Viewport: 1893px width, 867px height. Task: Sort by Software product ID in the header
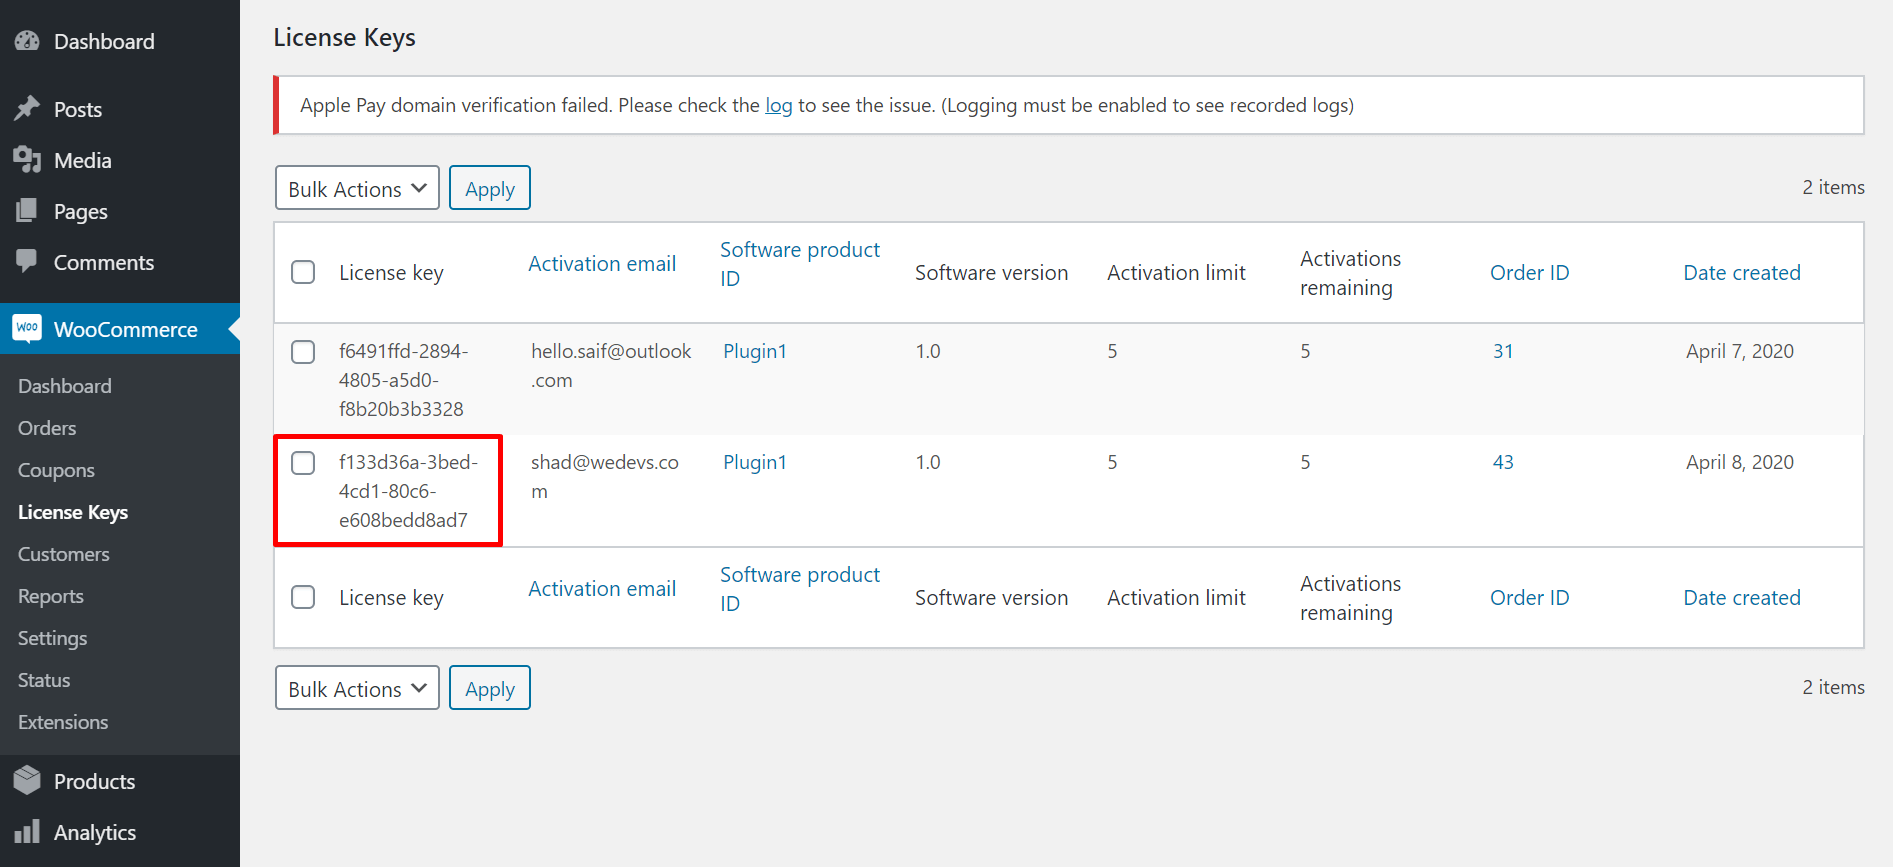click(800, 264)
